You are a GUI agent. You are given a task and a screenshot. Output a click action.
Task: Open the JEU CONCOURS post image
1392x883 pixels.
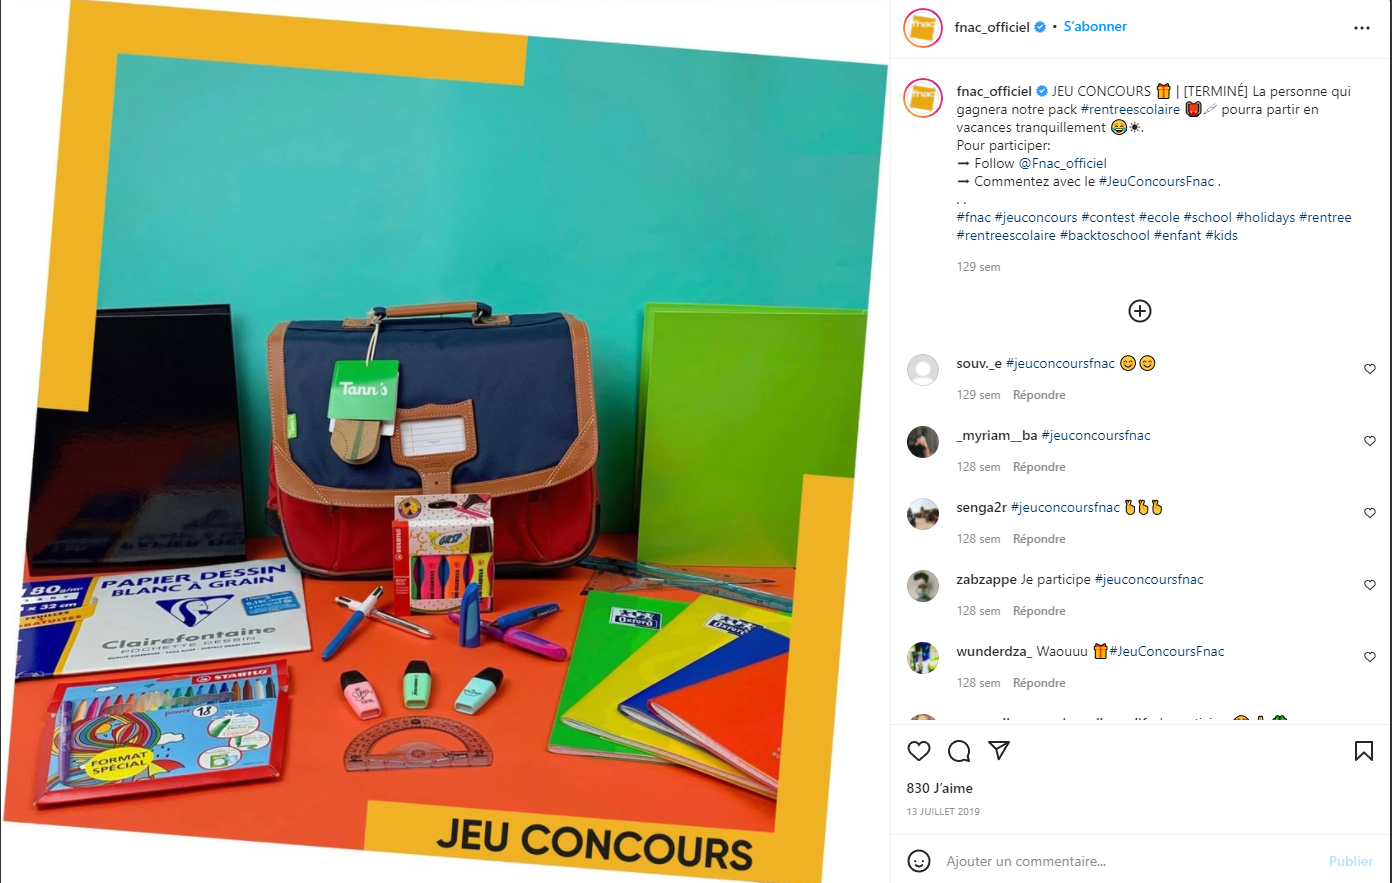445,441
